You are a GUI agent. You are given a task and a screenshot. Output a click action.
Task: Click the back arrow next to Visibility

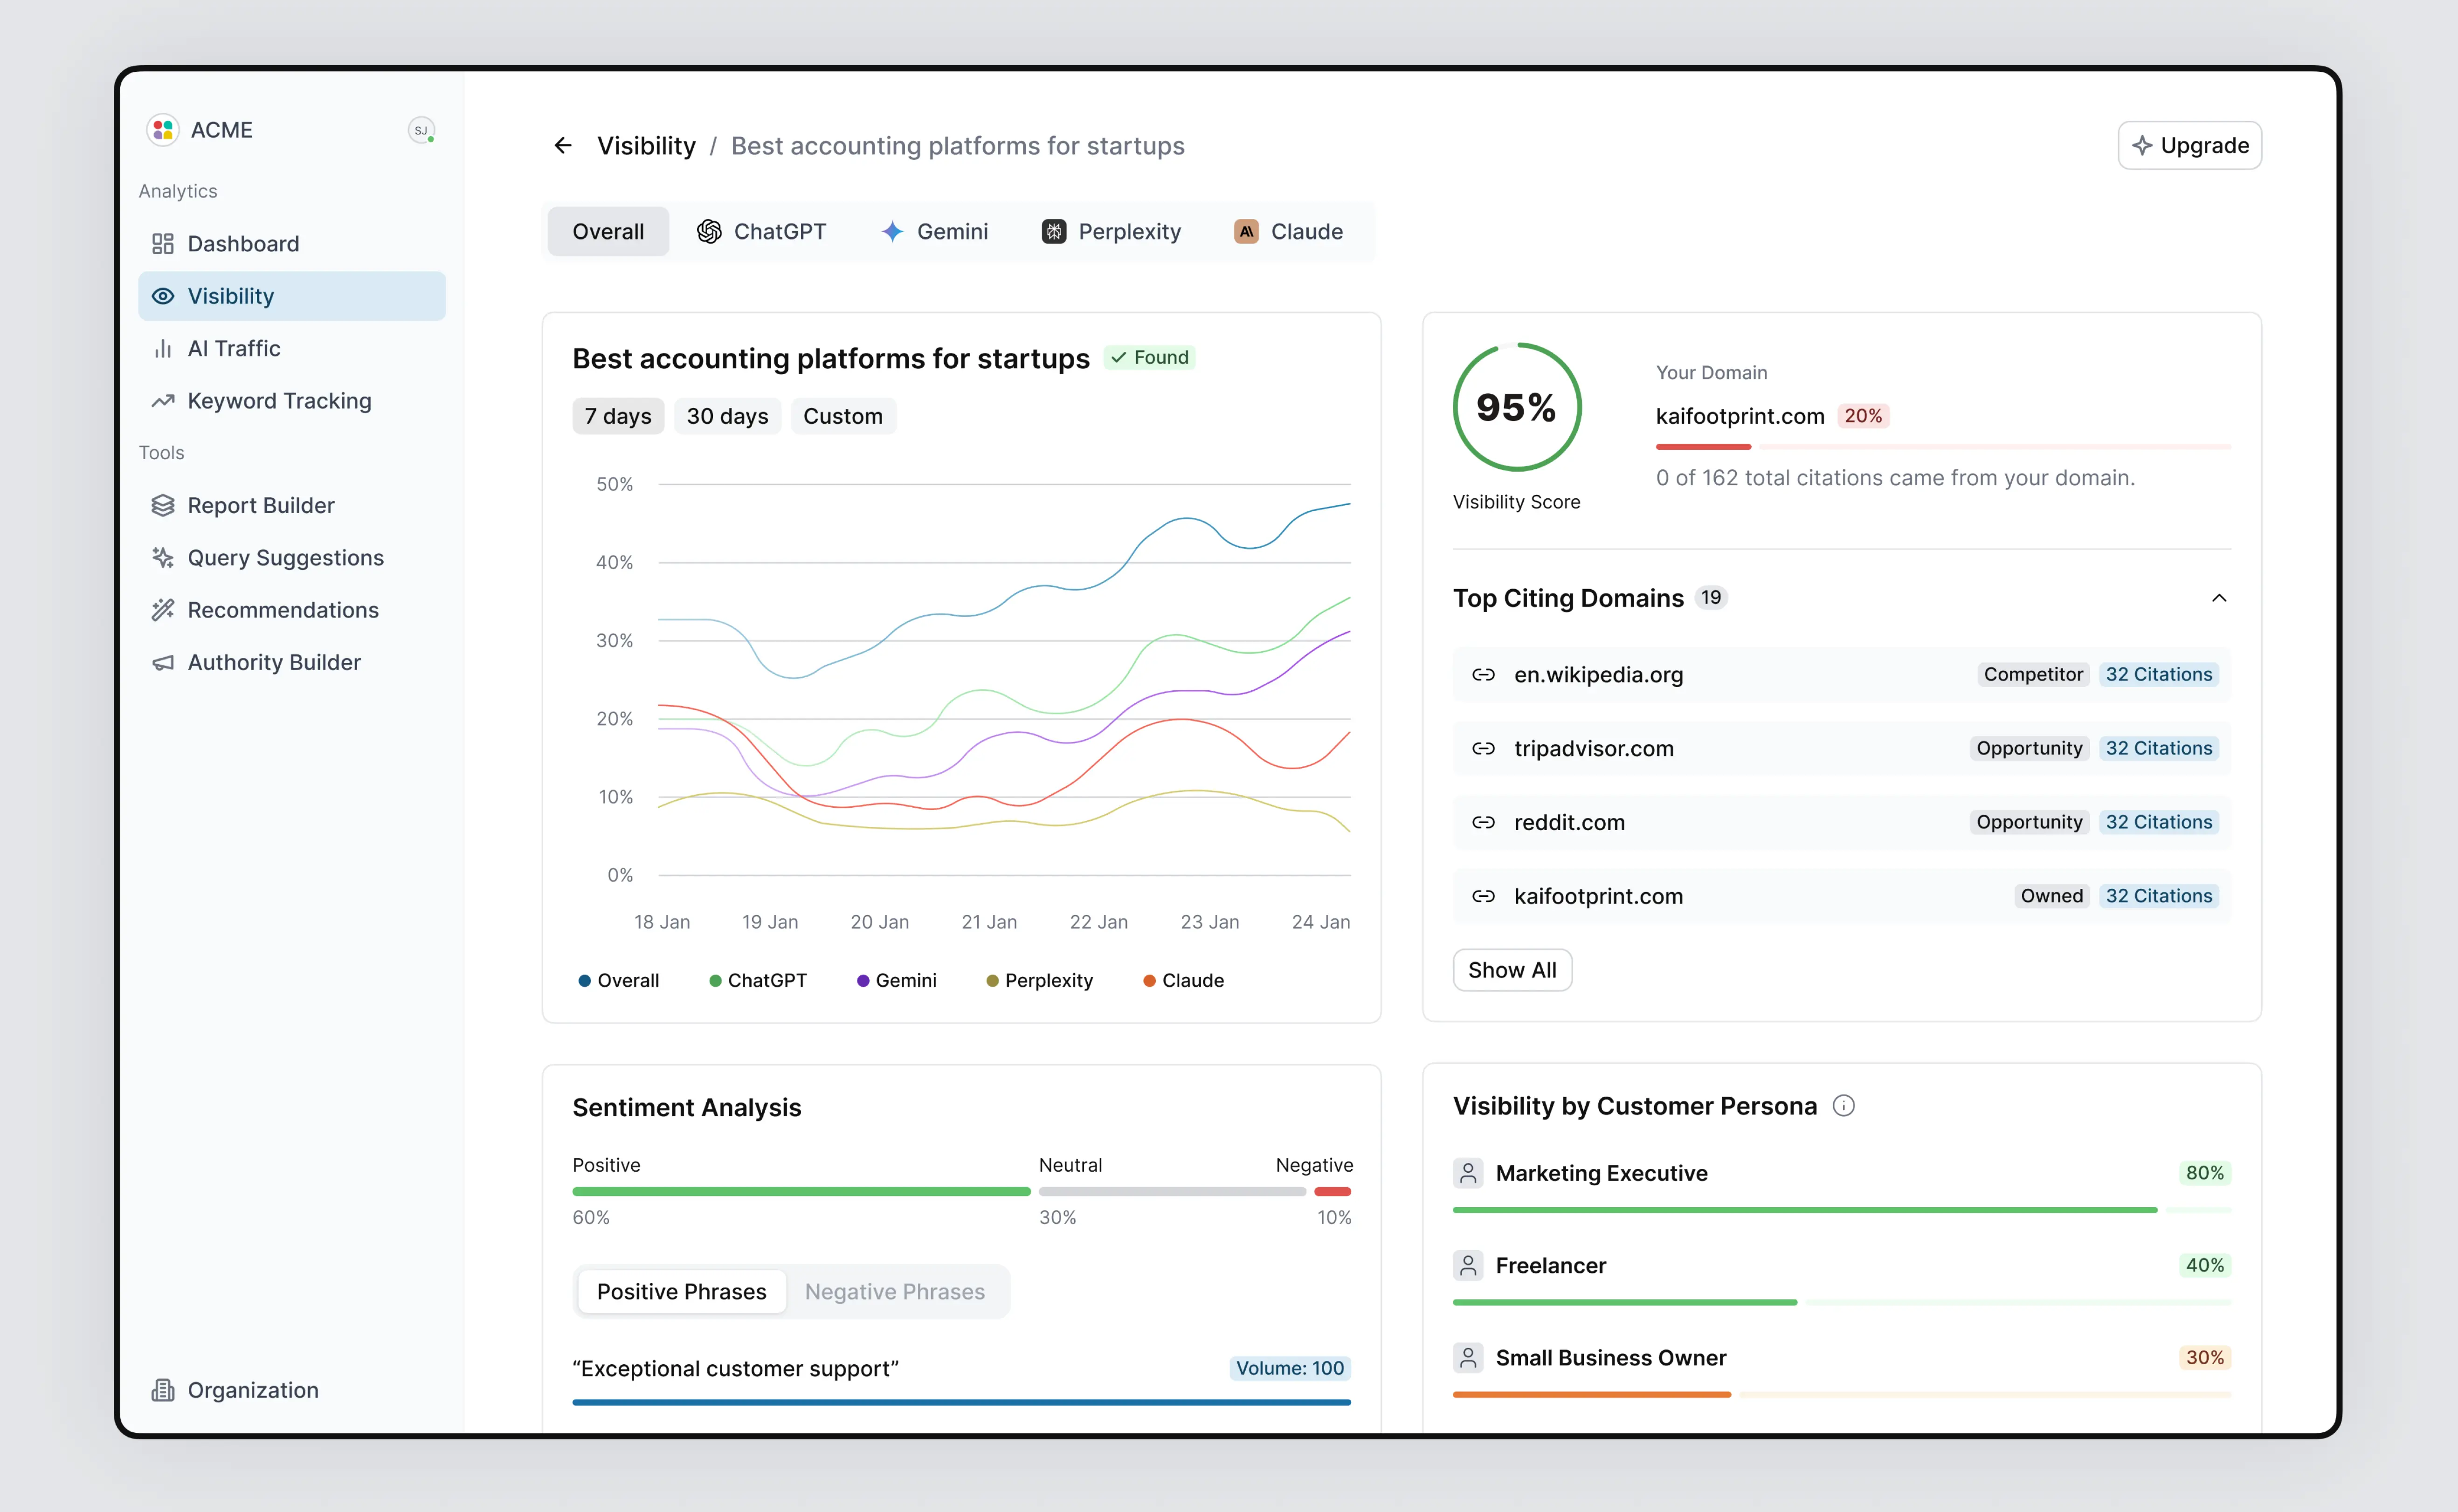click(563, 146)
